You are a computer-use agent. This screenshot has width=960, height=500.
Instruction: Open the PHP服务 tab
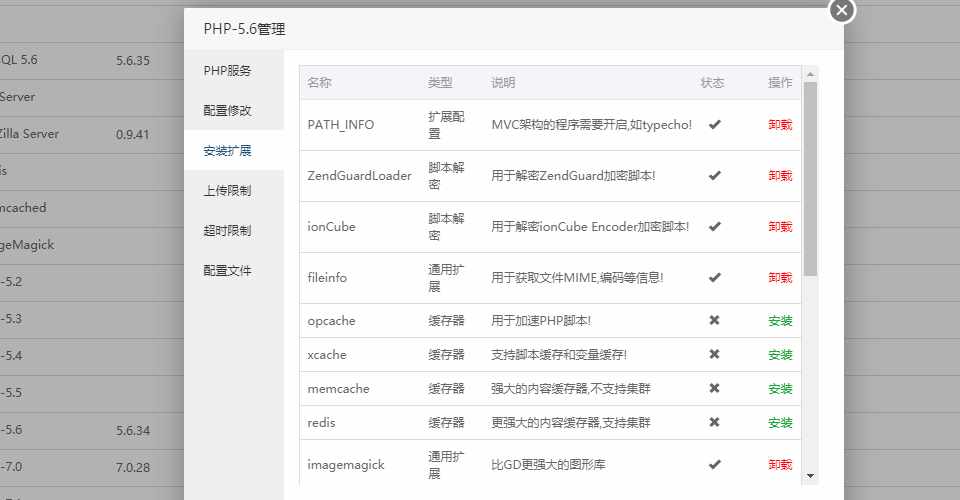pos(227,71)
